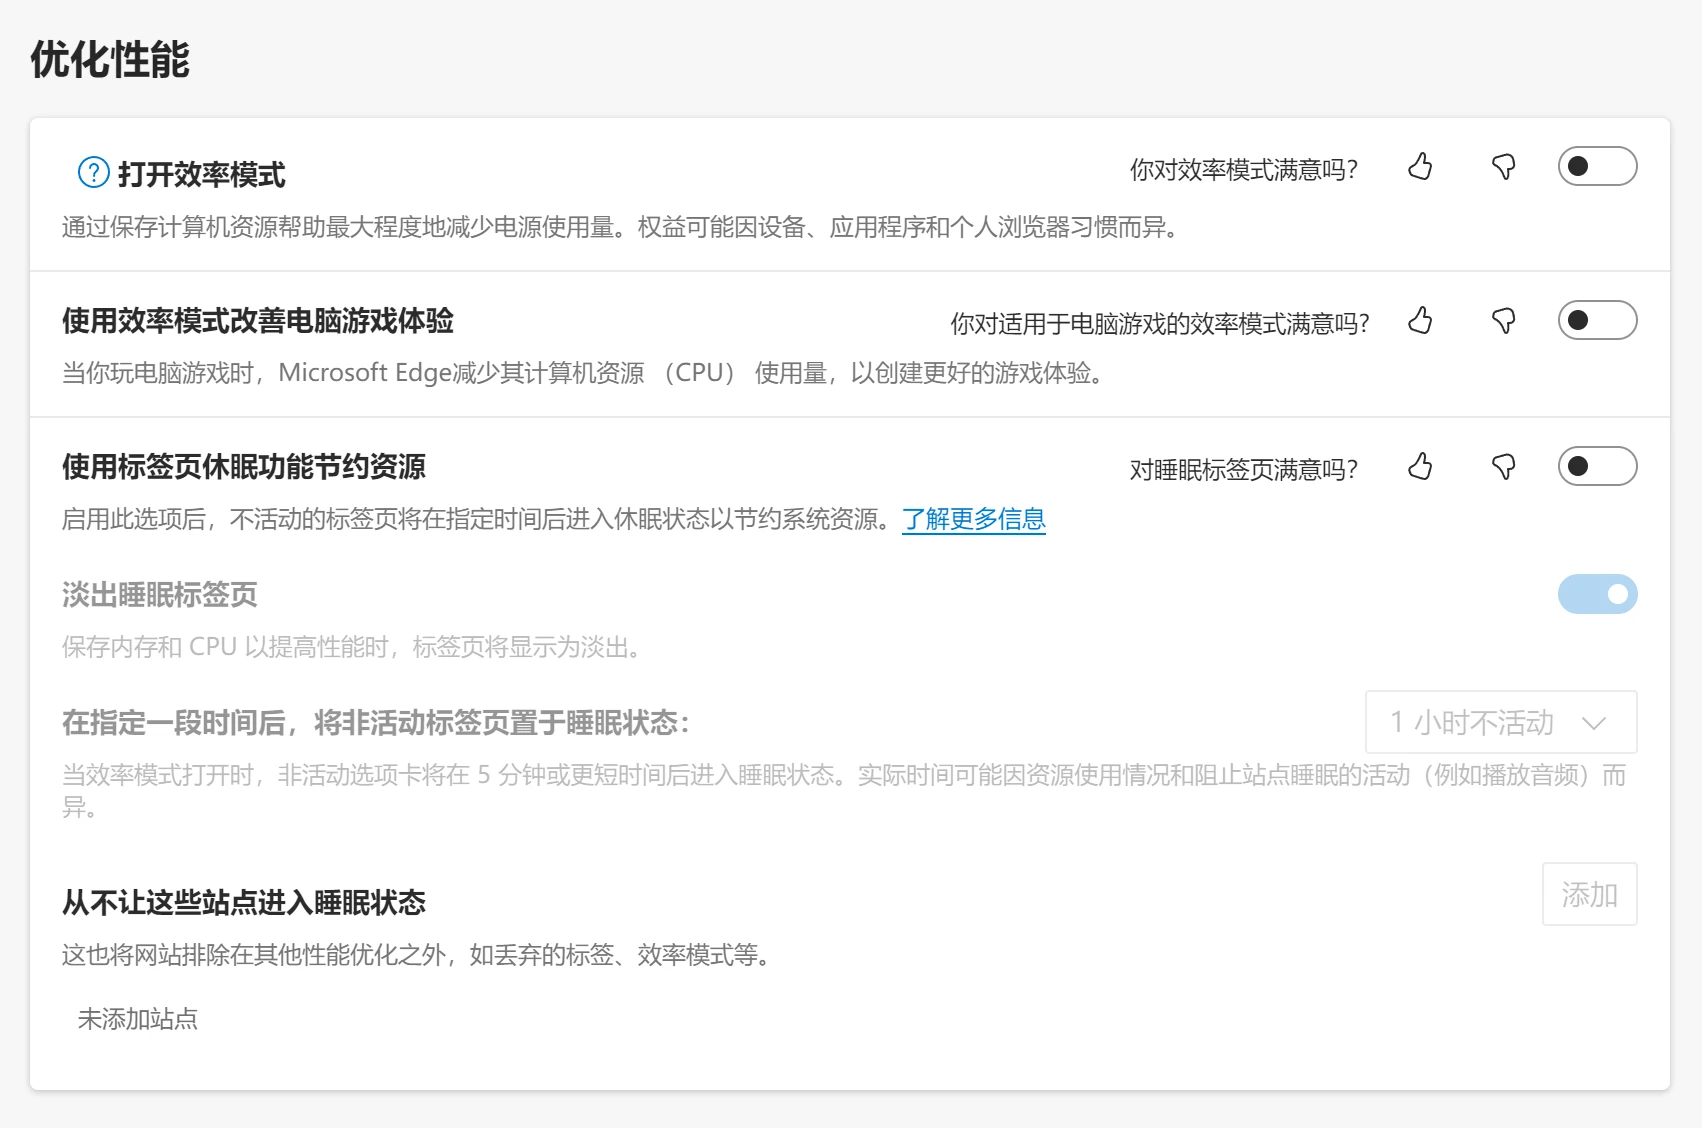Click the 在指定一段时间后 sleep timer label
1702x1128 pixels.
376,722
